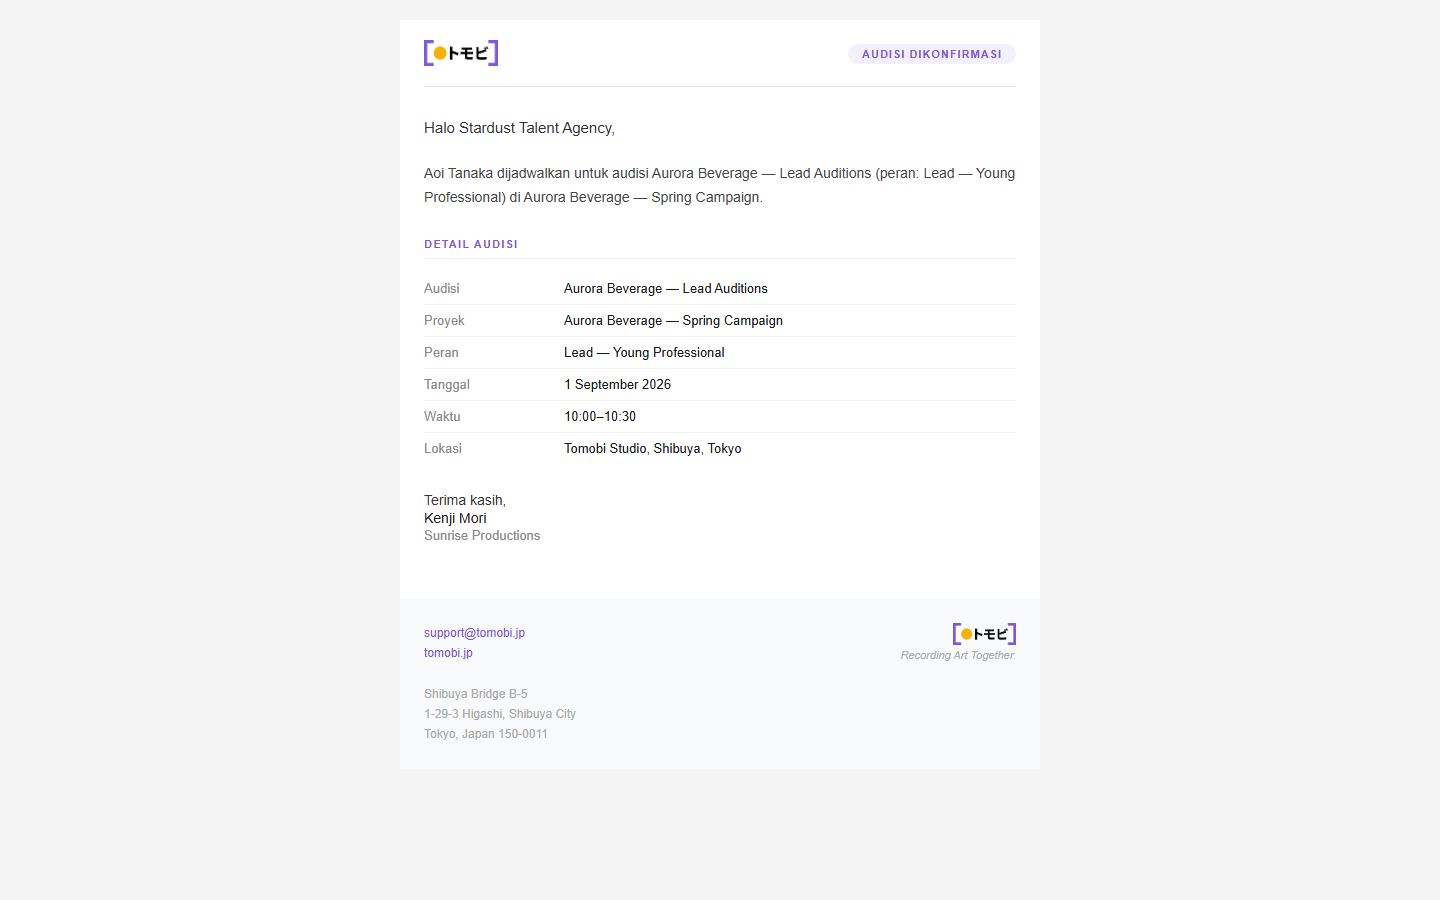
Task: Click the 'Shibuya Bridge B-5' address line
Action: pyautogui.click(x=476, y=694)
